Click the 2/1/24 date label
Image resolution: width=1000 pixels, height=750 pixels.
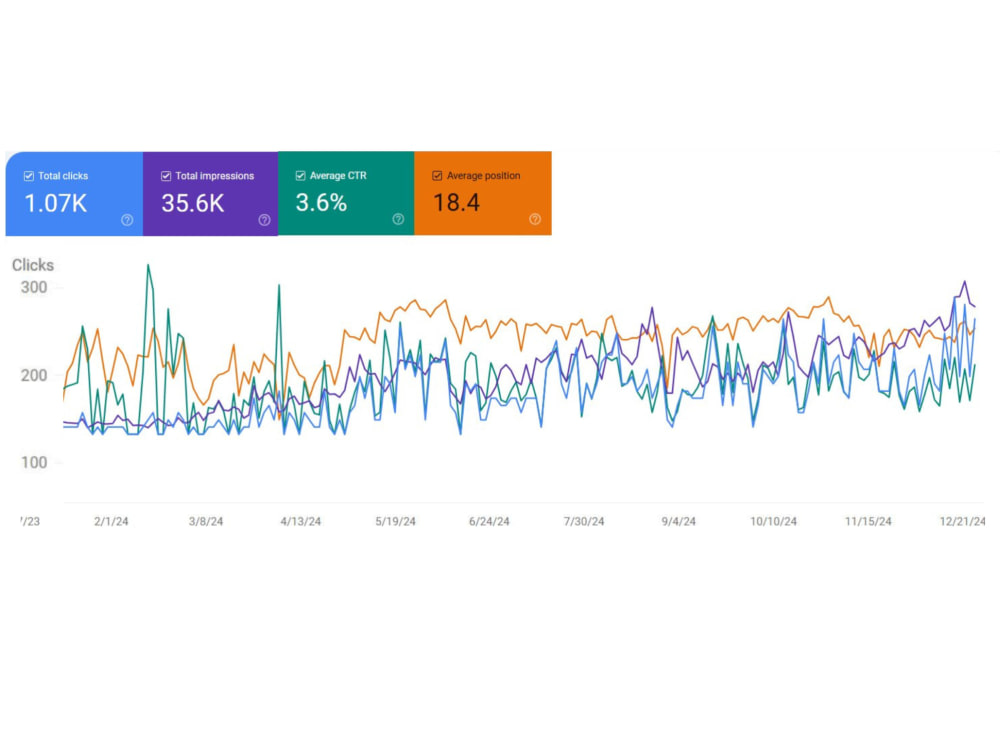111,522
